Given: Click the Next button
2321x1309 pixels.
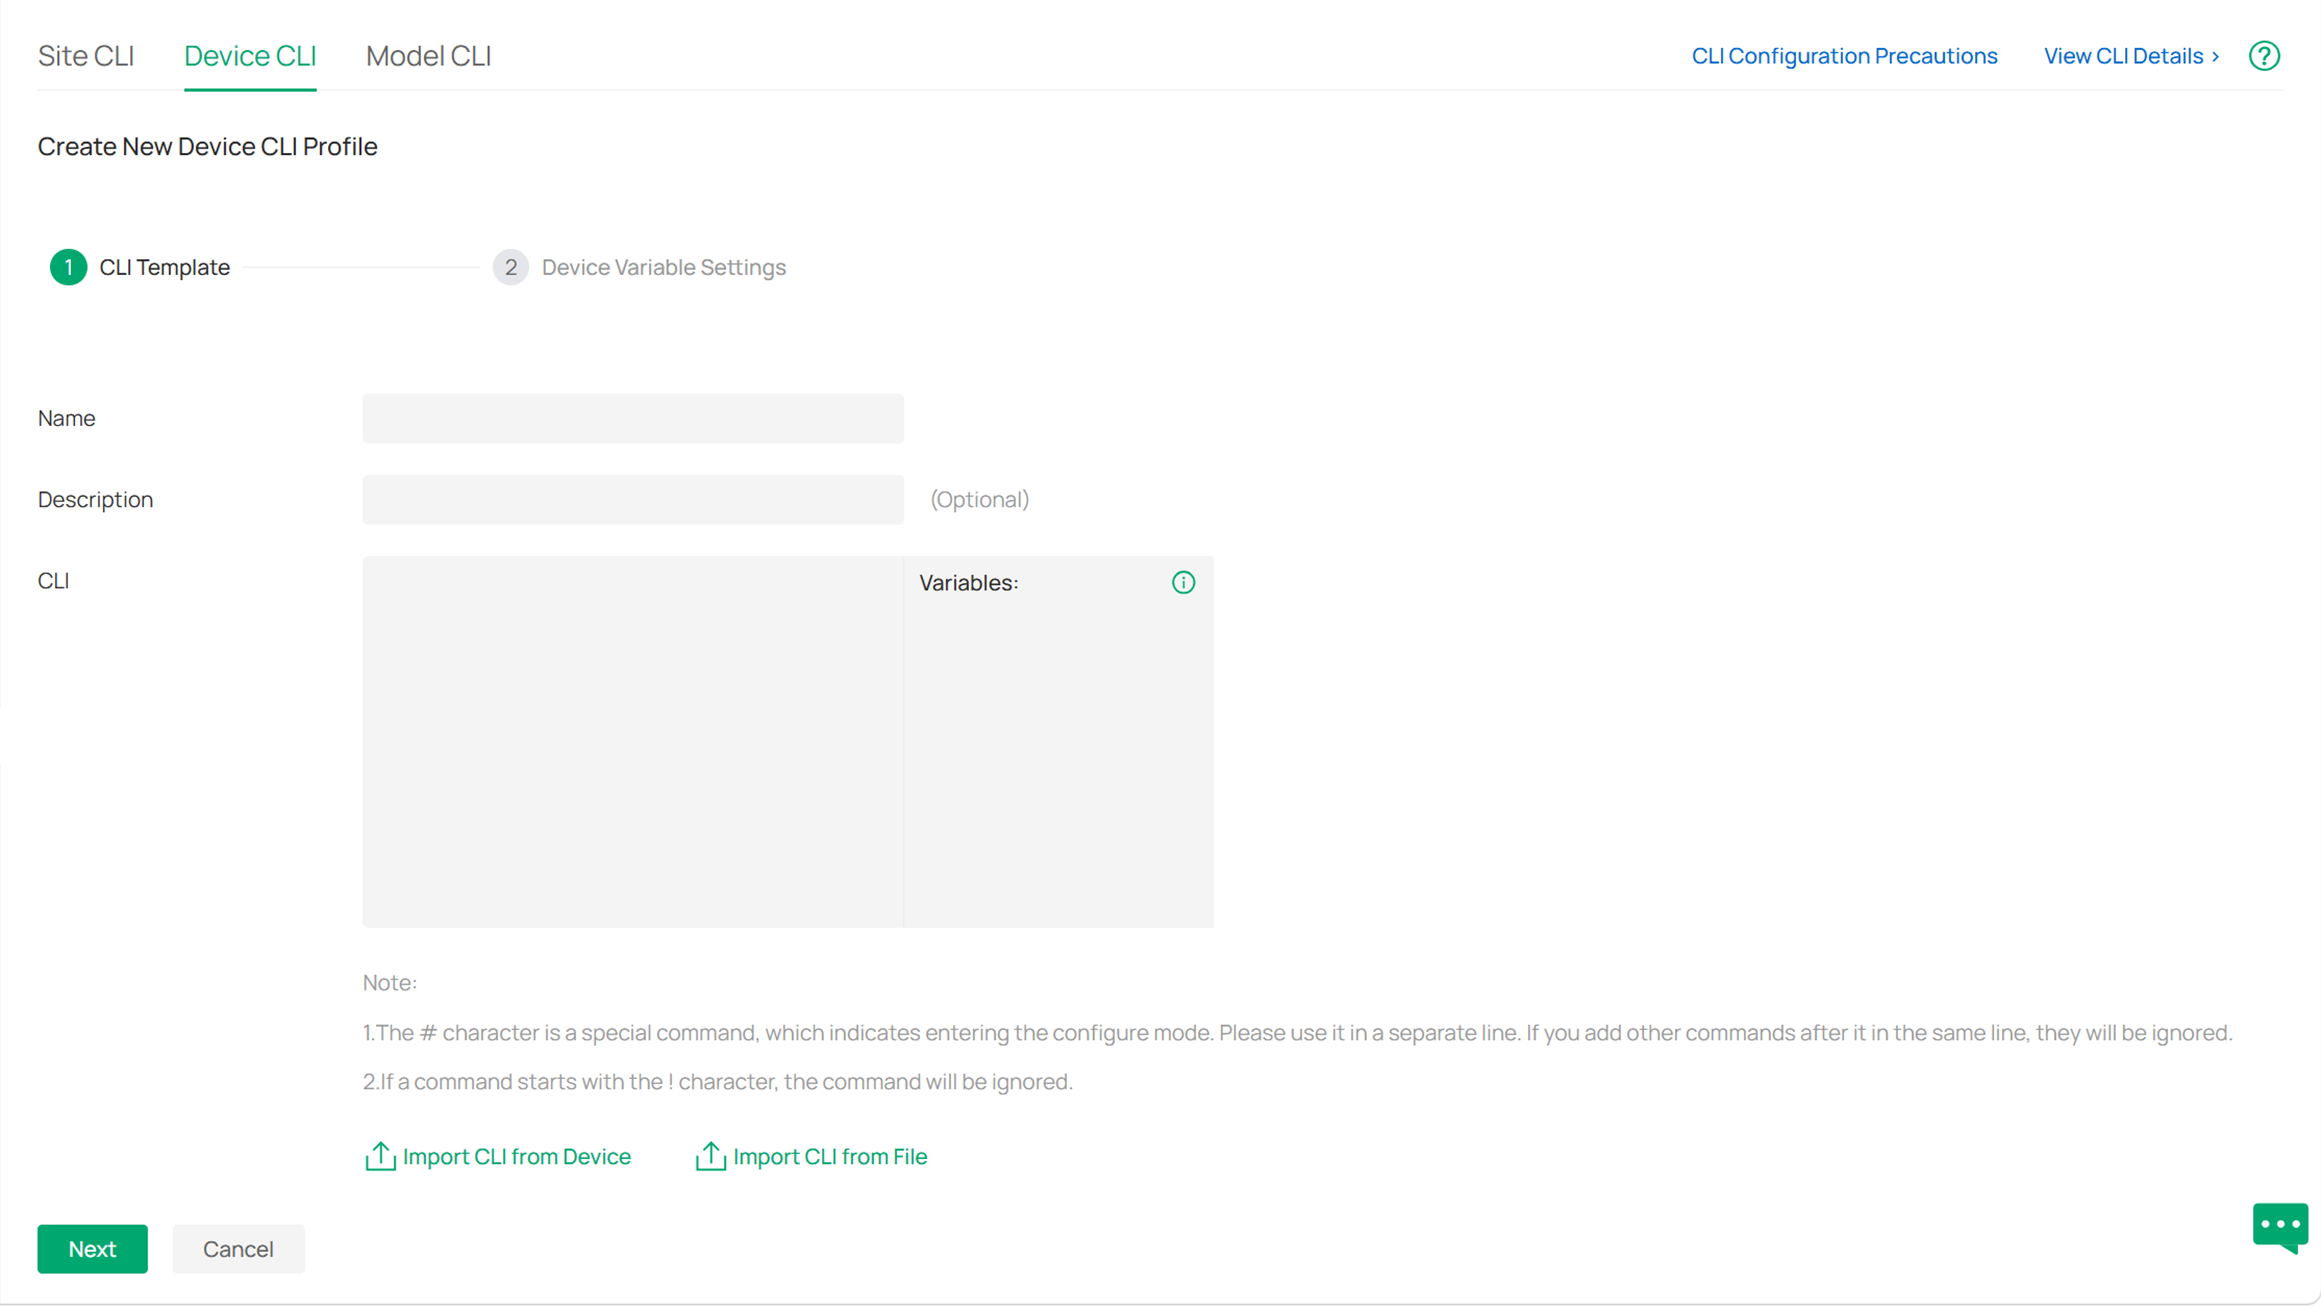Looking at the screenshot, I should 92,1248.
